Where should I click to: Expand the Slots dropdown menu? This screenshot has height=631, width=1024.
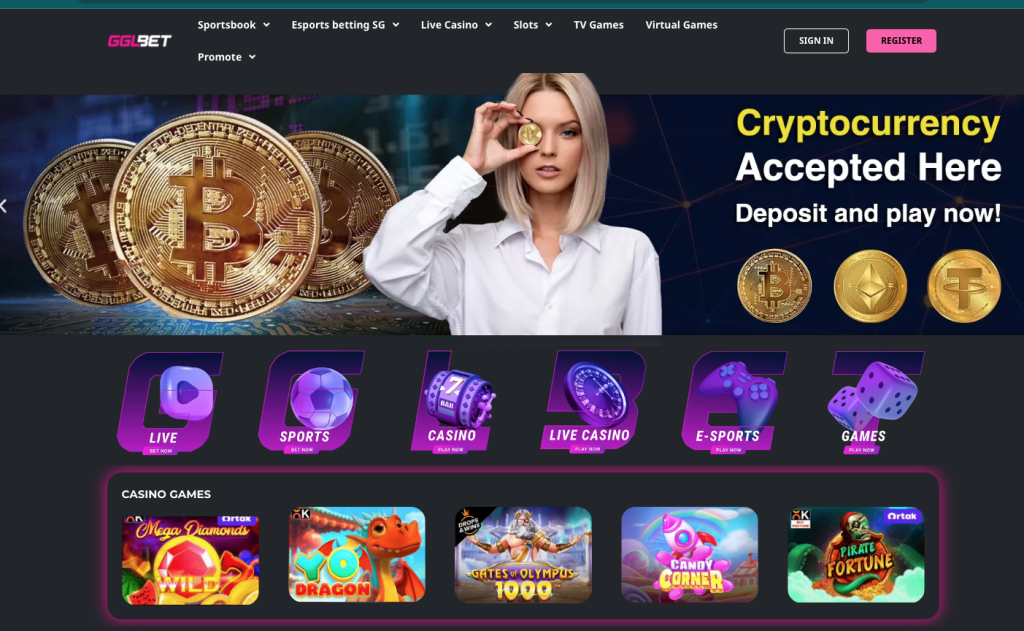pos(532,25)
